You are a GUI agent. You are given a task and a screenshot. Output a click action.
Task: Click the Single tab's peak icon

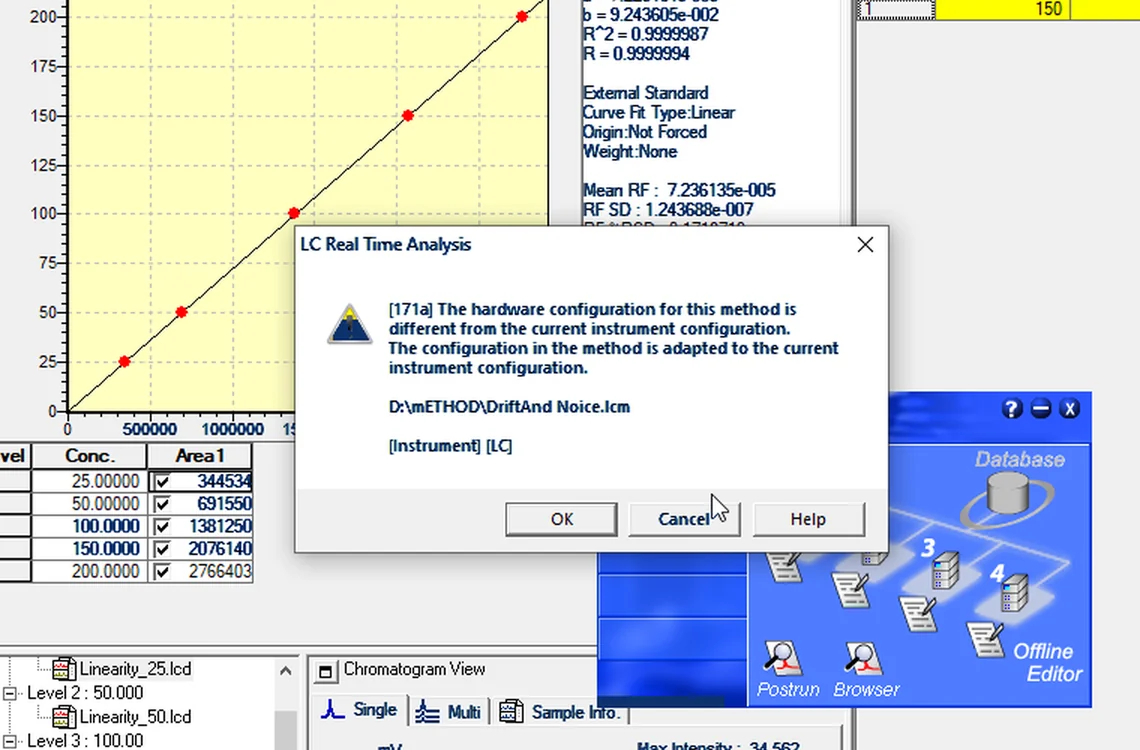click(x=333, y=709)
